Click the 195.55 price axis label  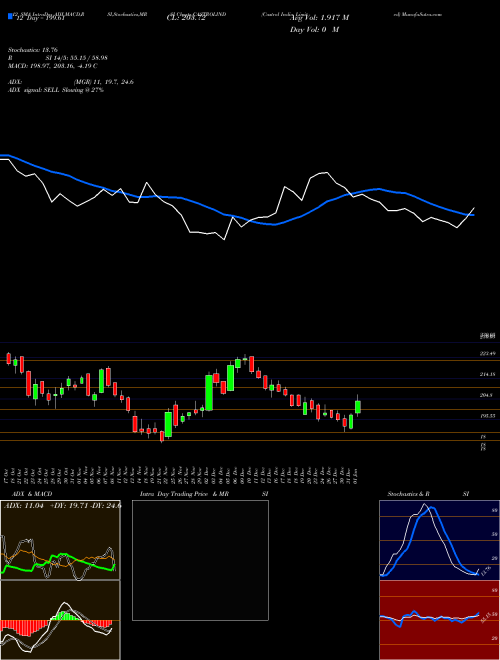(x=487, y=416)
